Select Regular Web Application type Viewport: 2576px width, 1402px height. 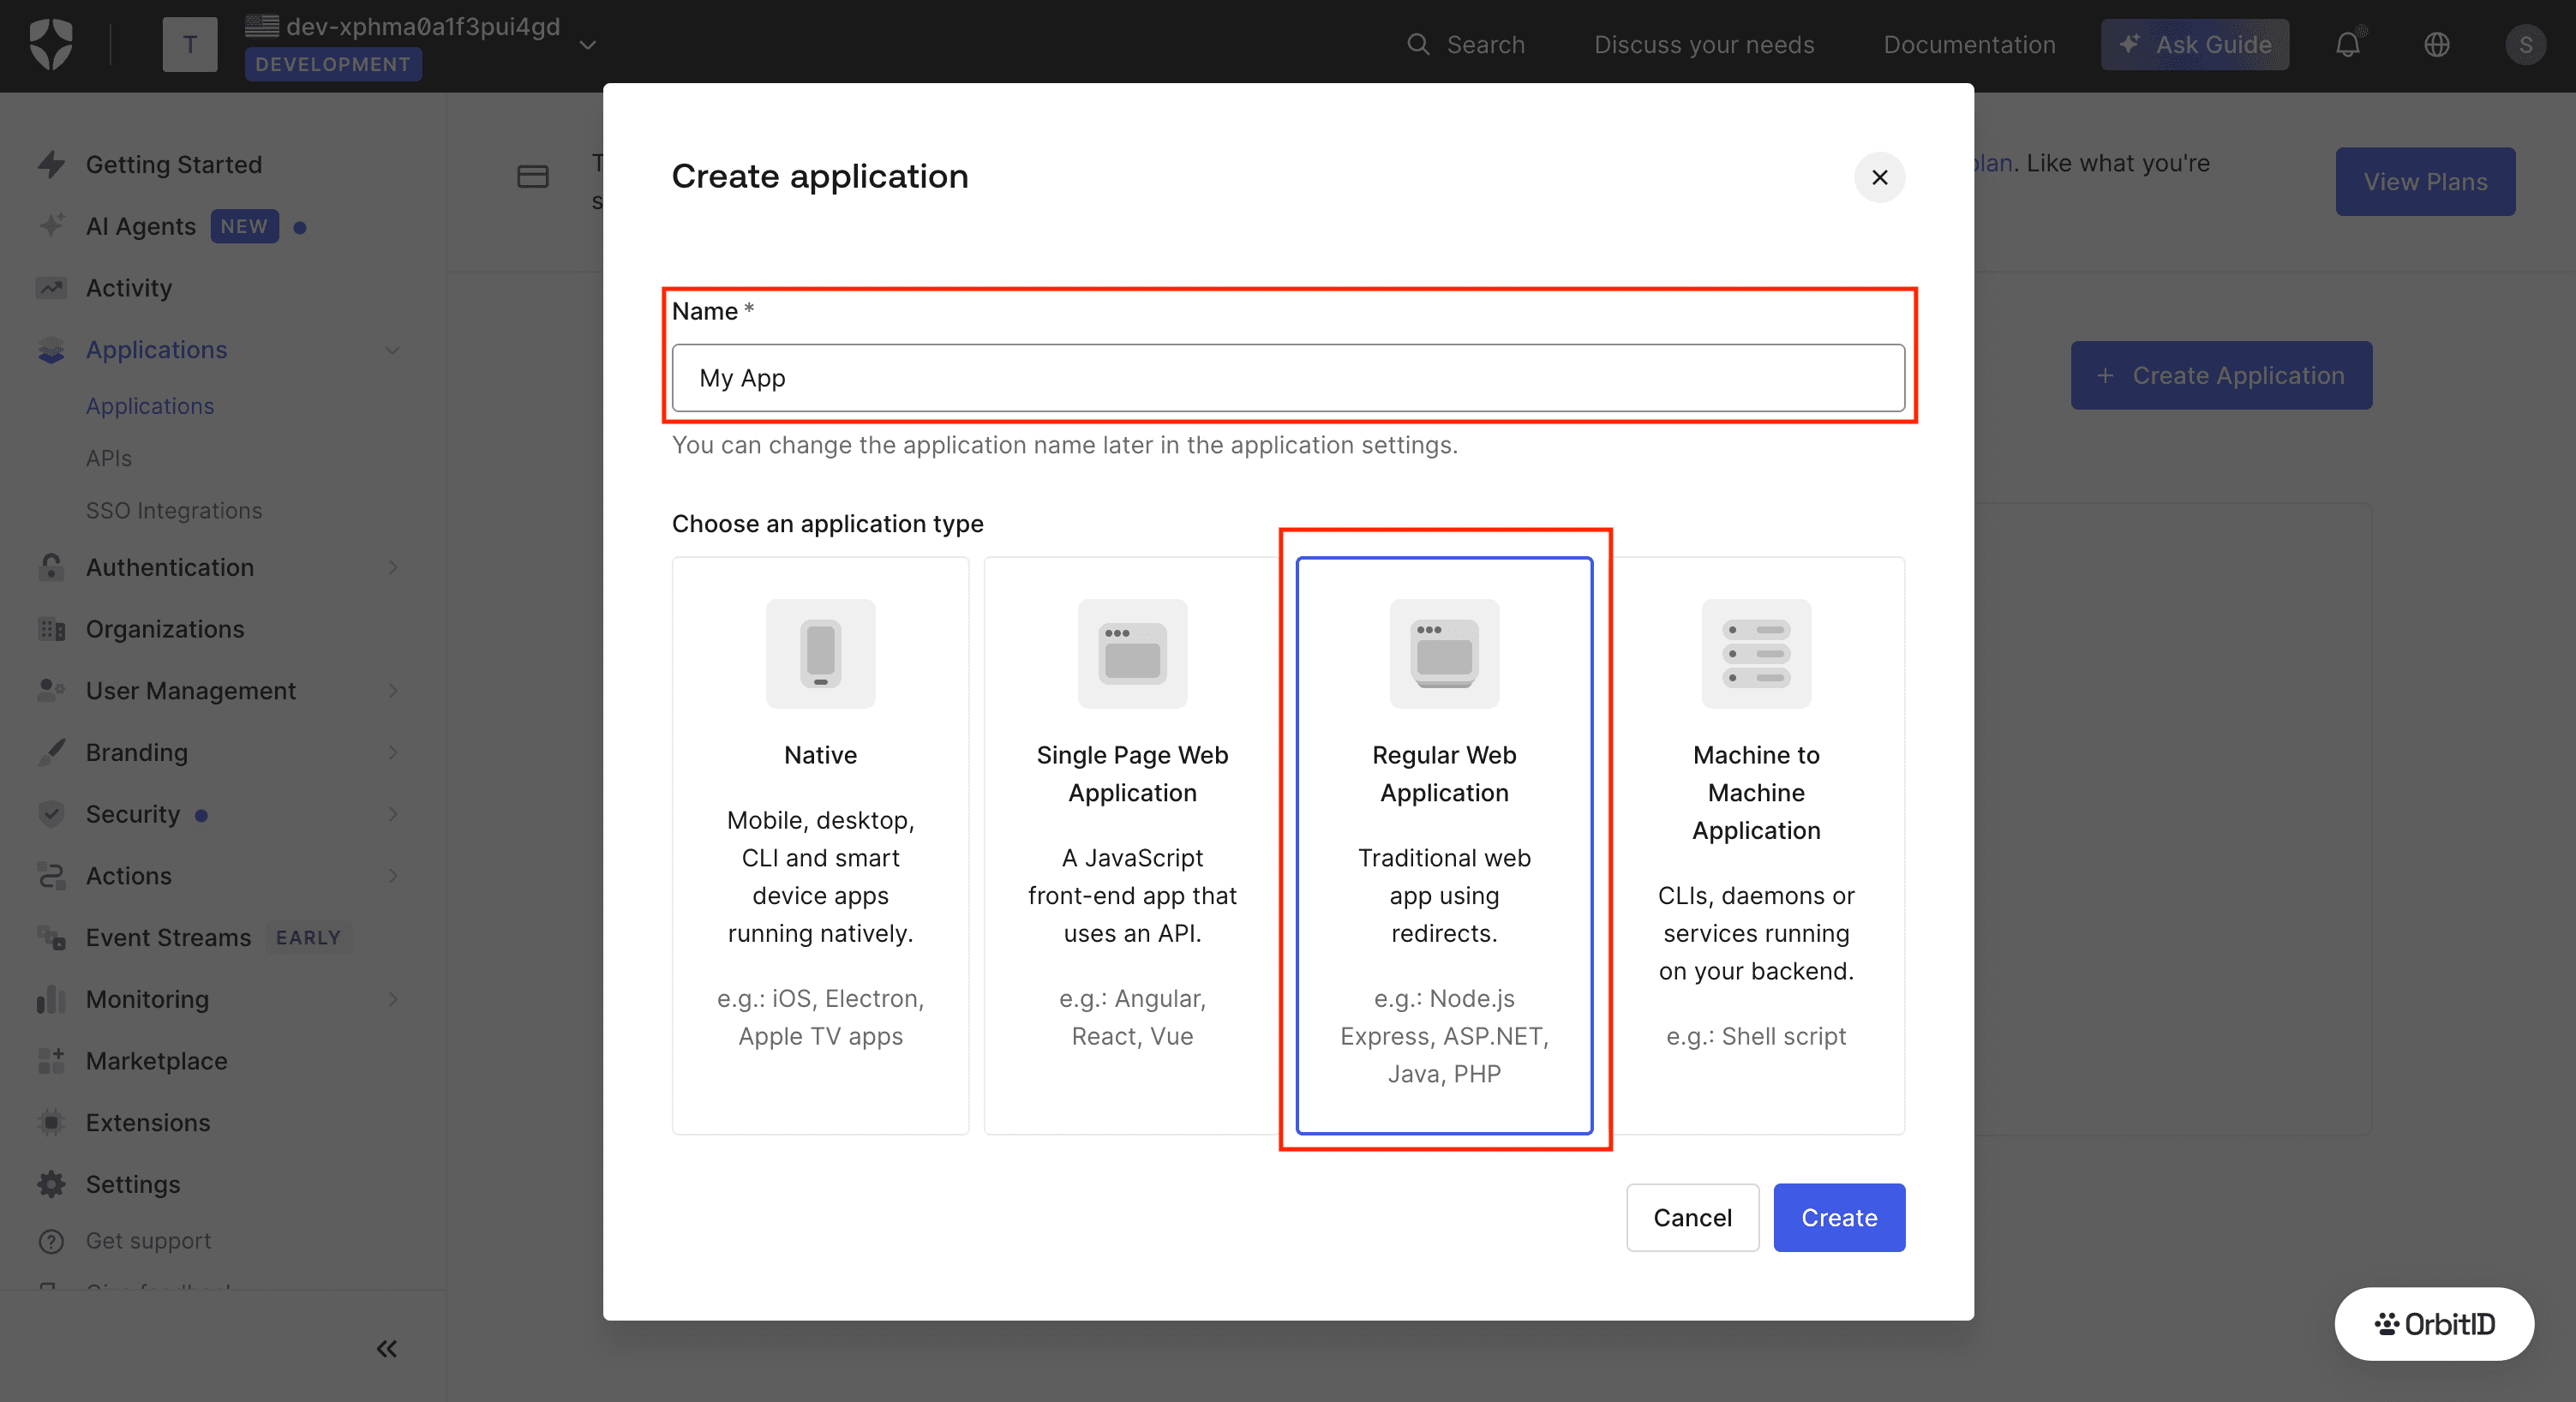pos(1444,845)
